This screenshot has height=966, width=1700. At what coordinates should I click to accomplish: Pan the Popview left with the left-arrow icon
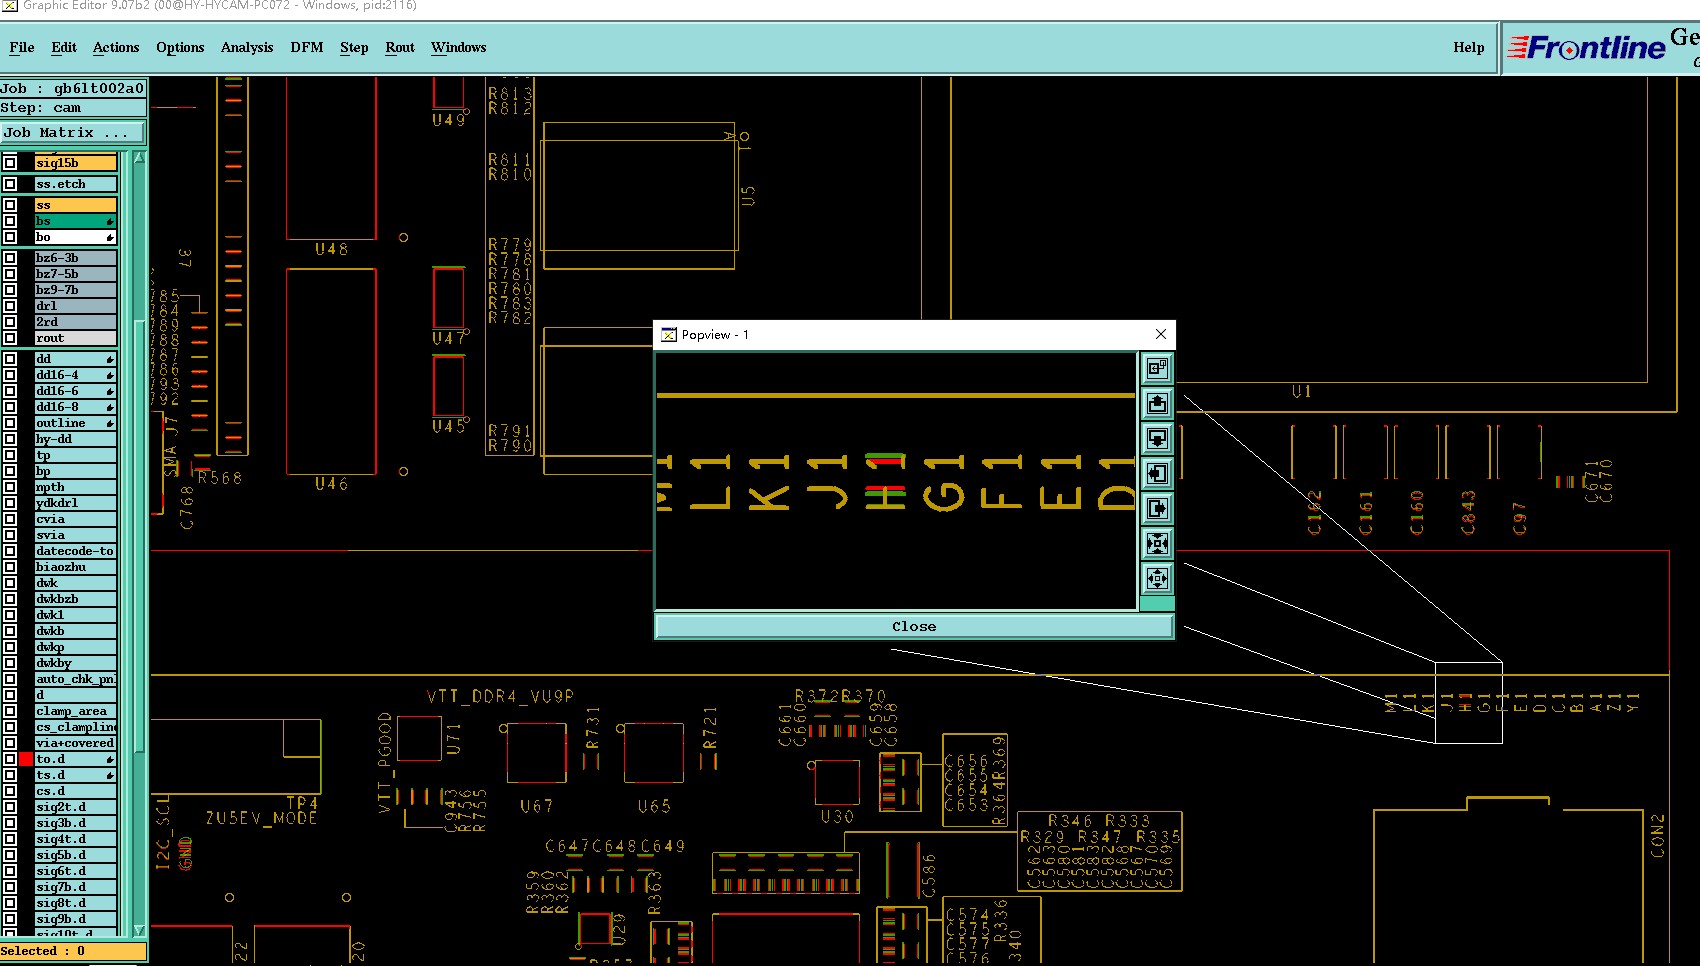1157,474
